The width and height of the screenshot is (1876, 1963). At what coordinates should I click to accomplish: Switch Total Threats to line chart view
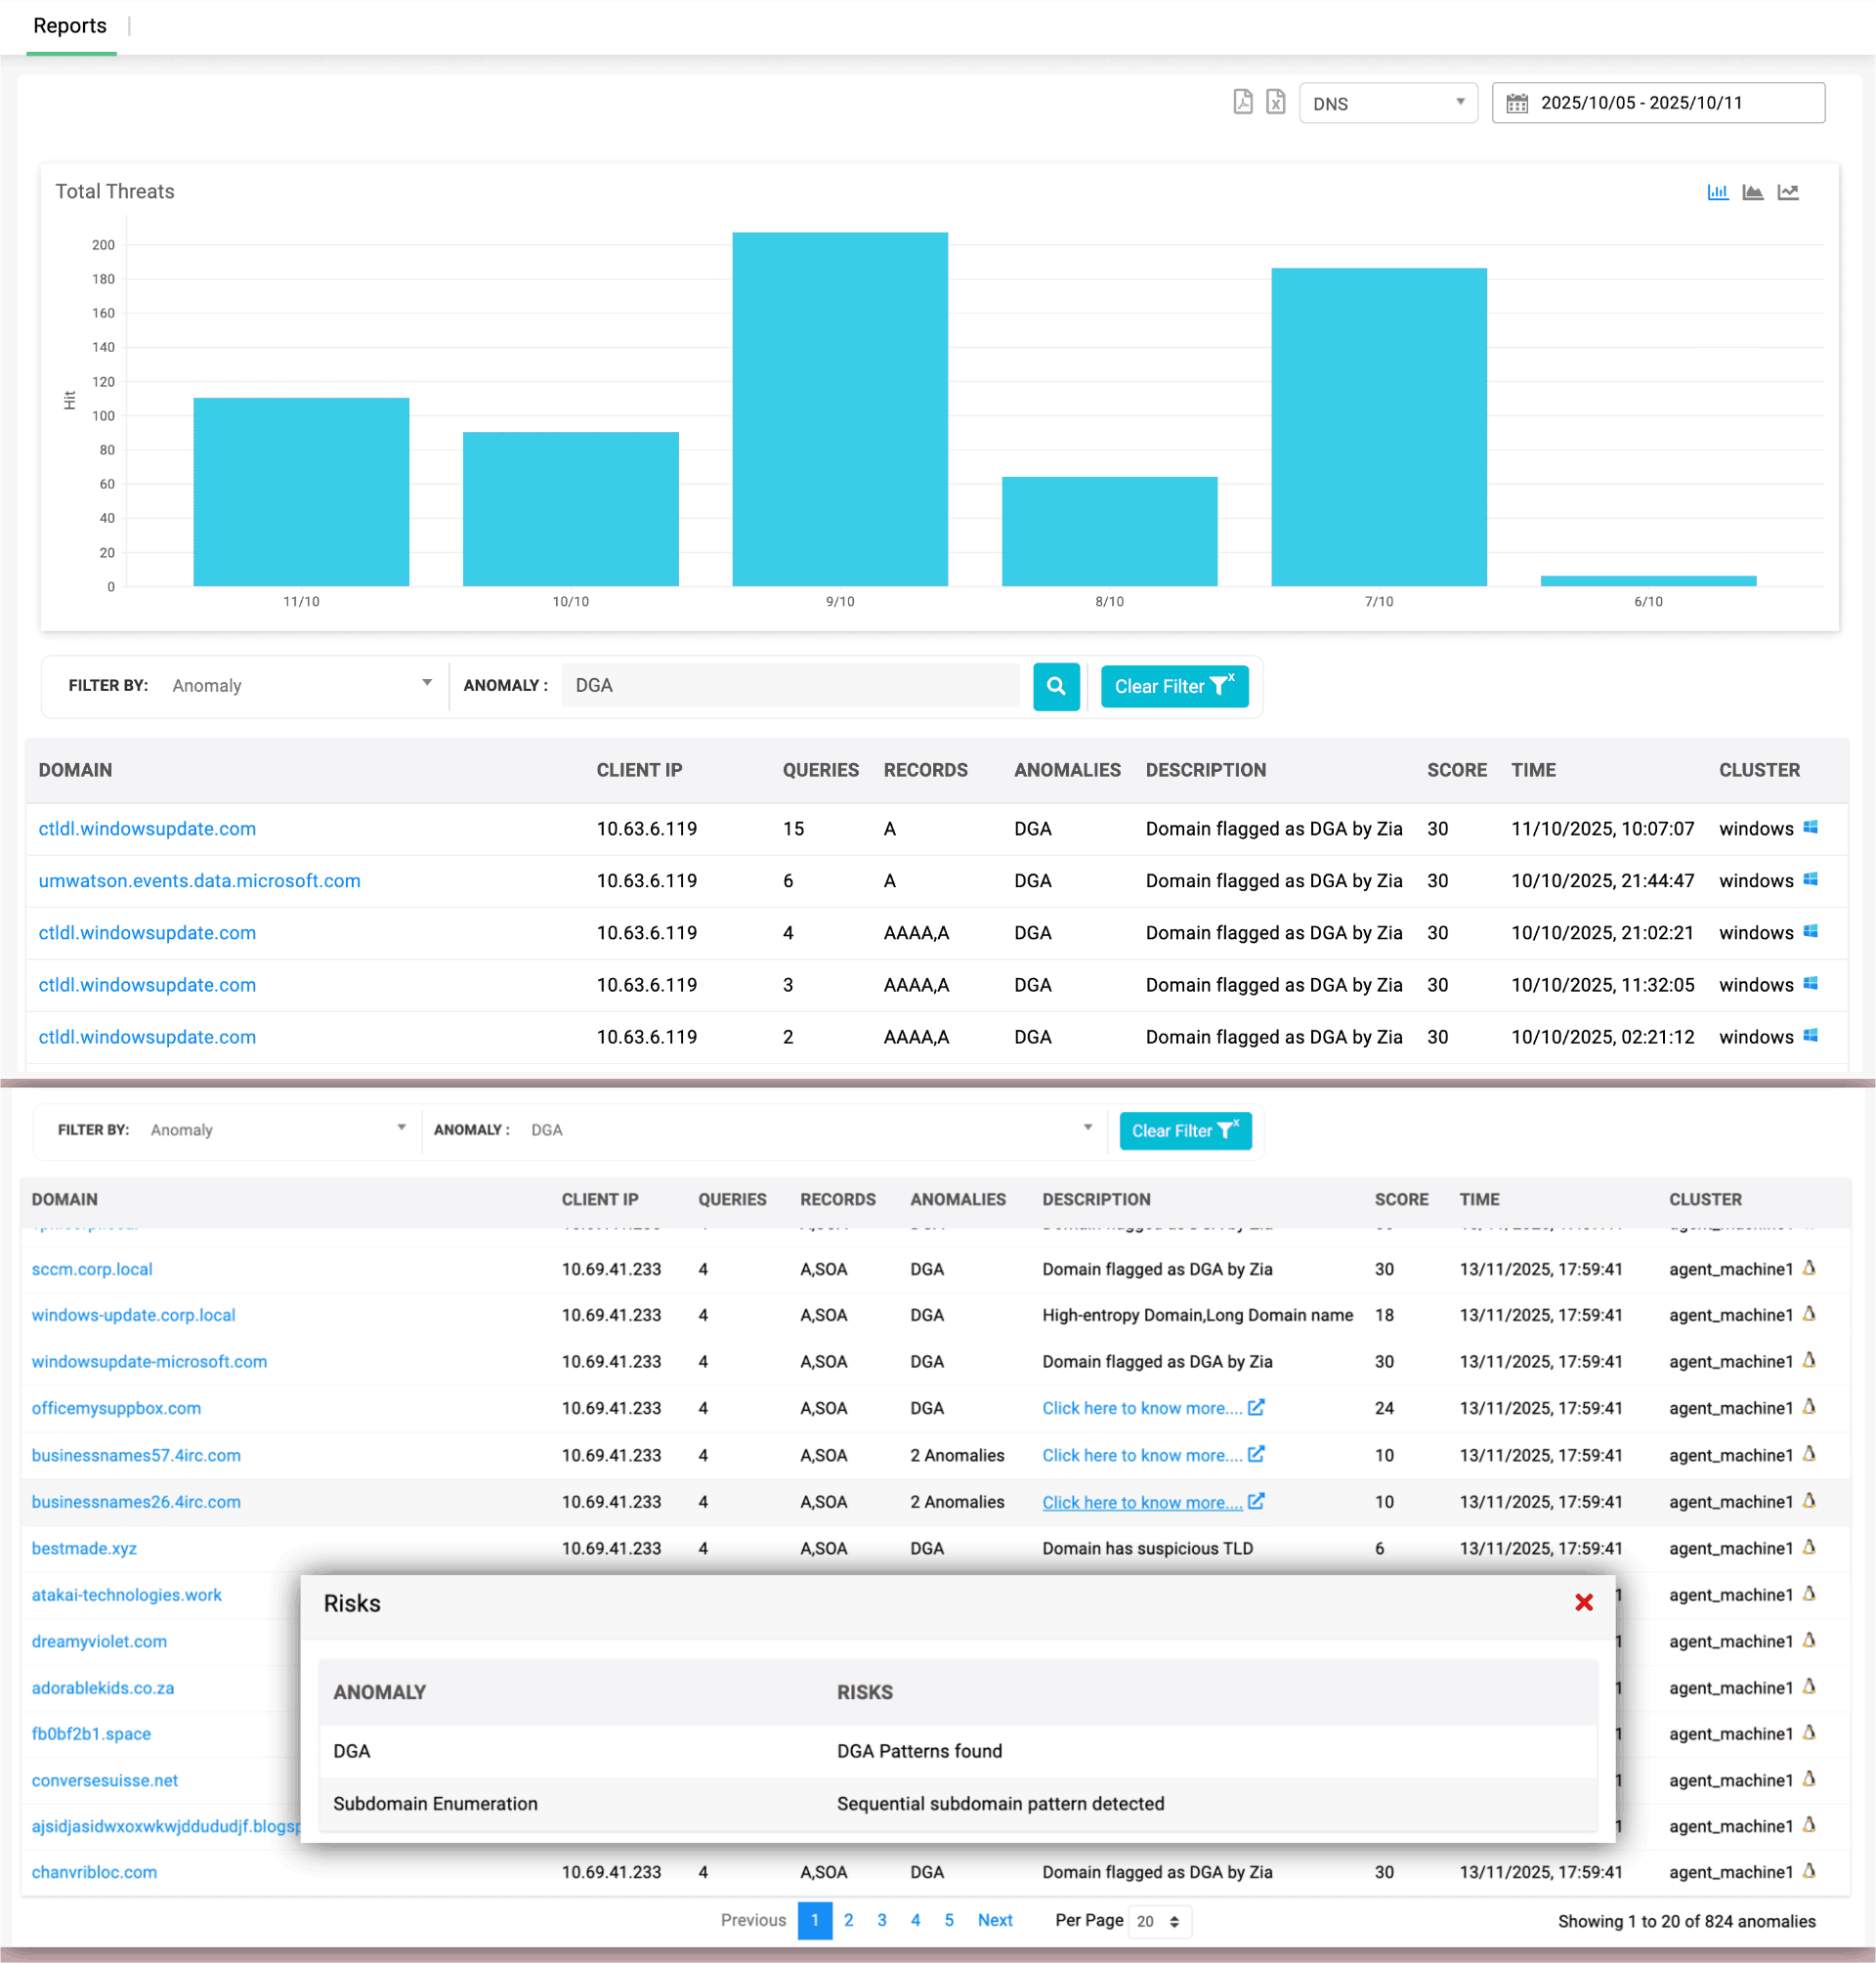coord(1789,192)
